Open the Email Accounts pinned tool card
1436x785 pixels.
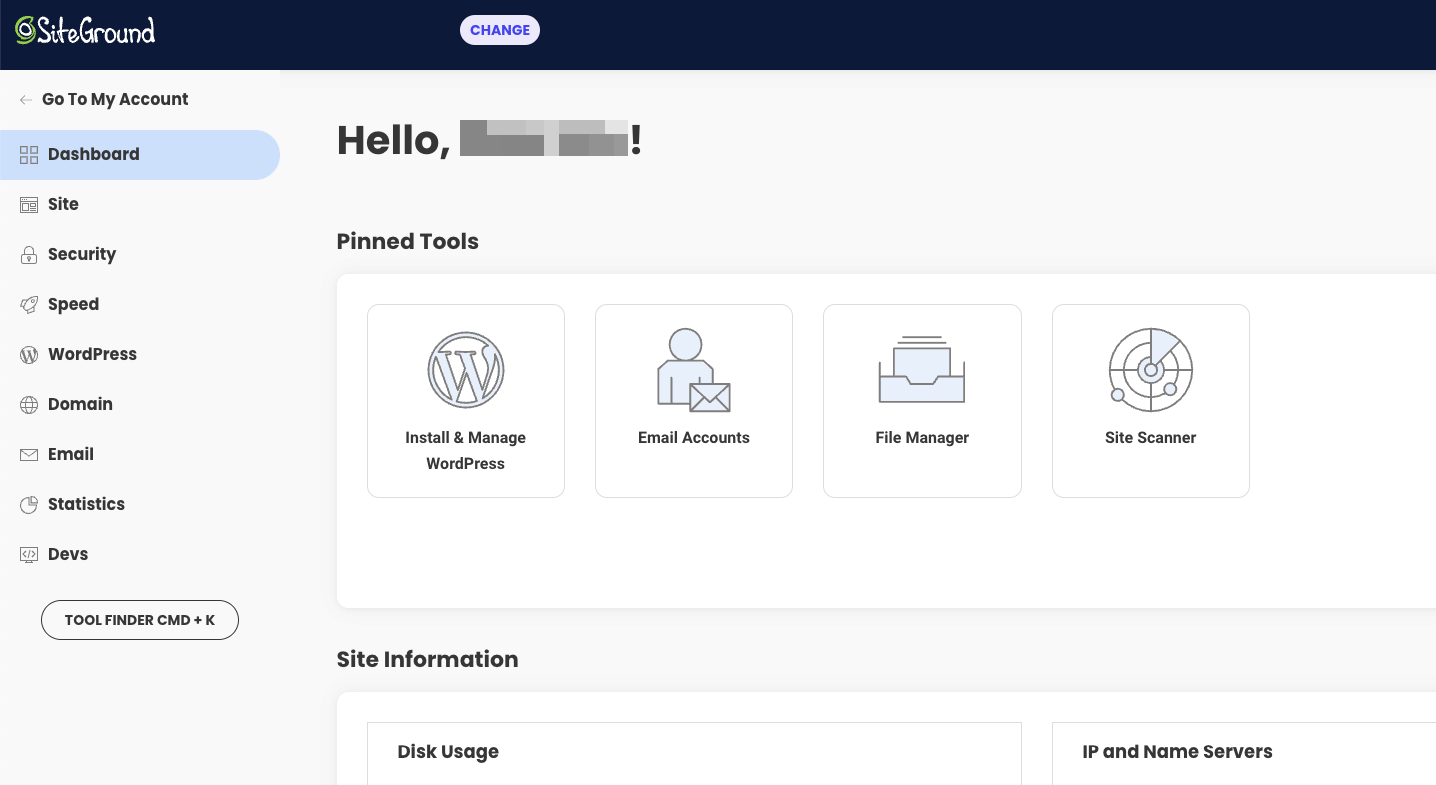693,400
